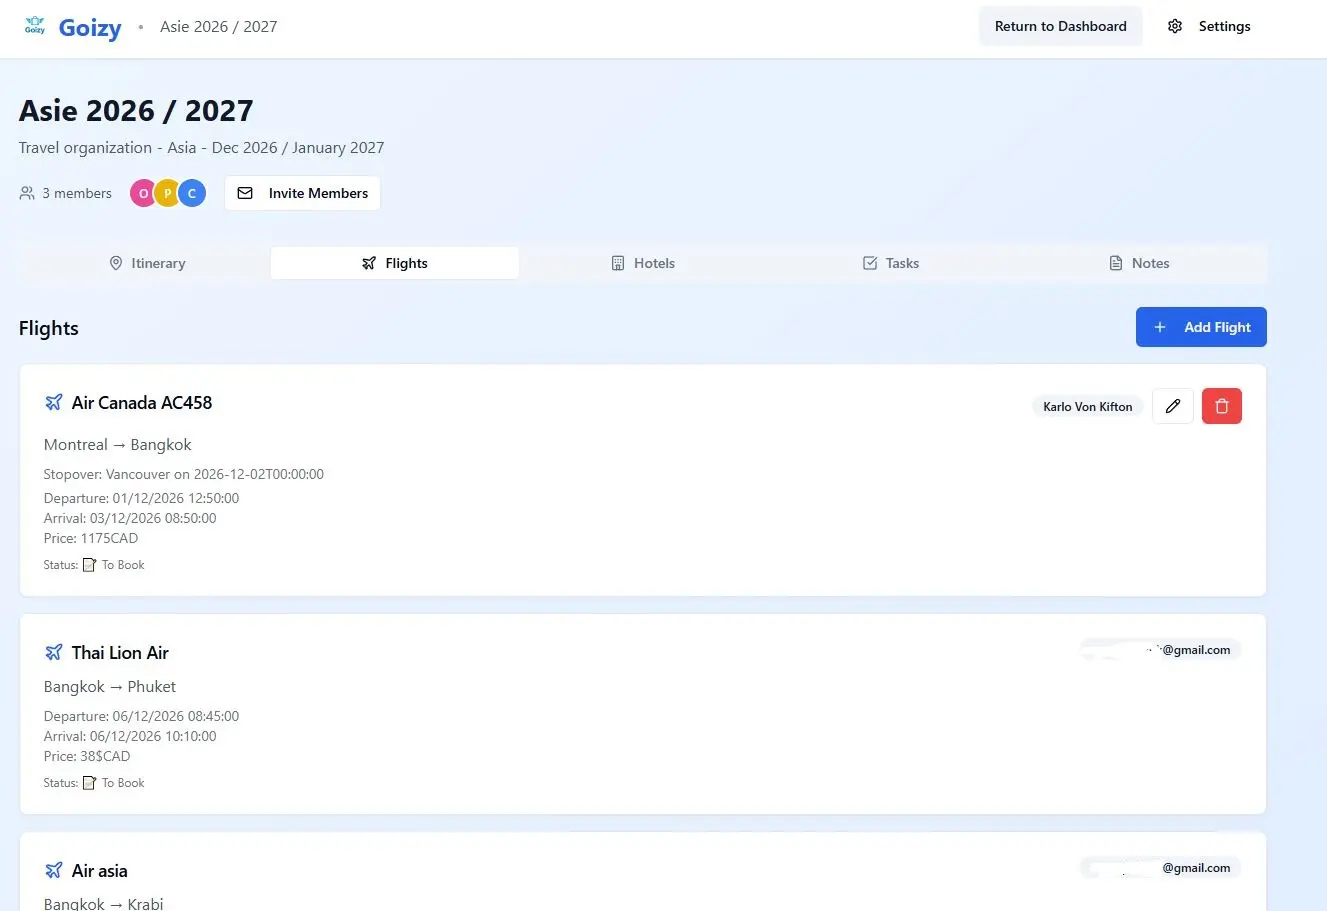
Task: Click gmail badge on Air asia card
Action: (1160, 868)
